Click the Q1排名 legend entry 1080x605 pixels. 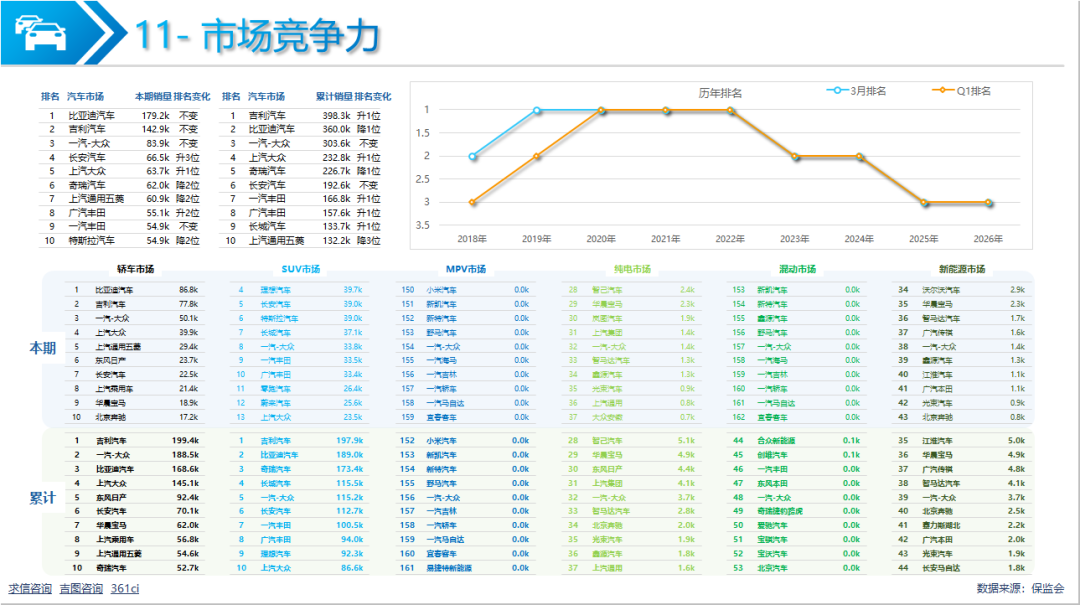[961, 91]
